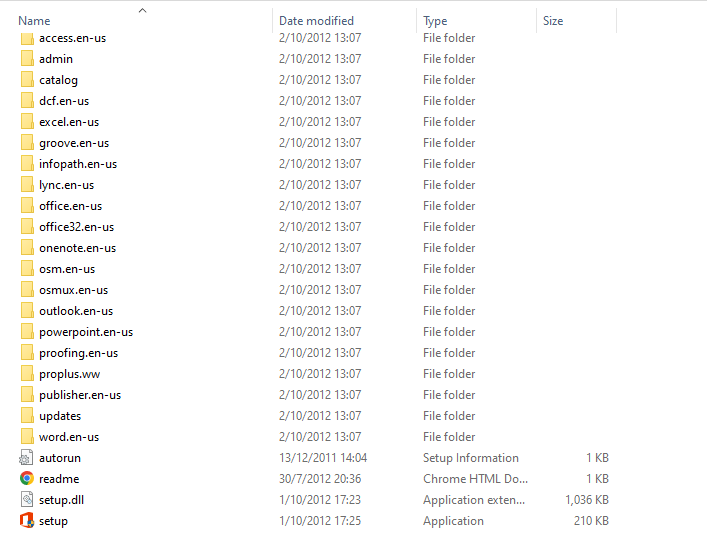The width and height of the screenshot is (707, 552).
Task: Select the admin folder icon
Action: [27, 59]
